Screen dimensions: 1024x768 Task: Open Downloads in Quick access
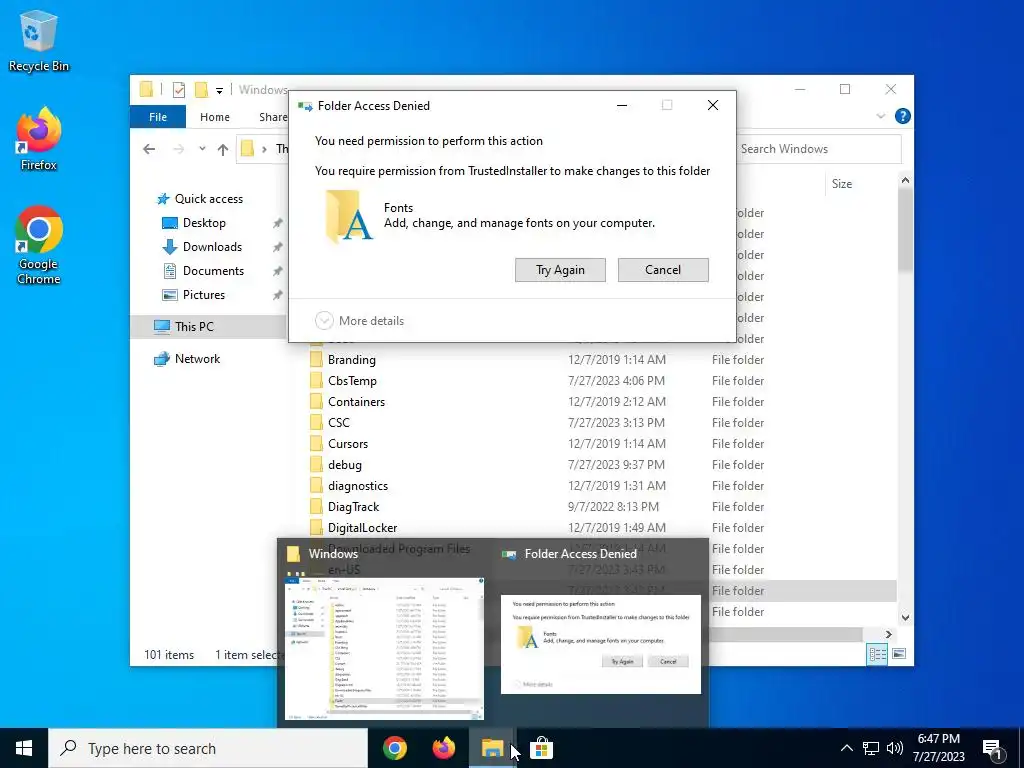coord(202,247)
